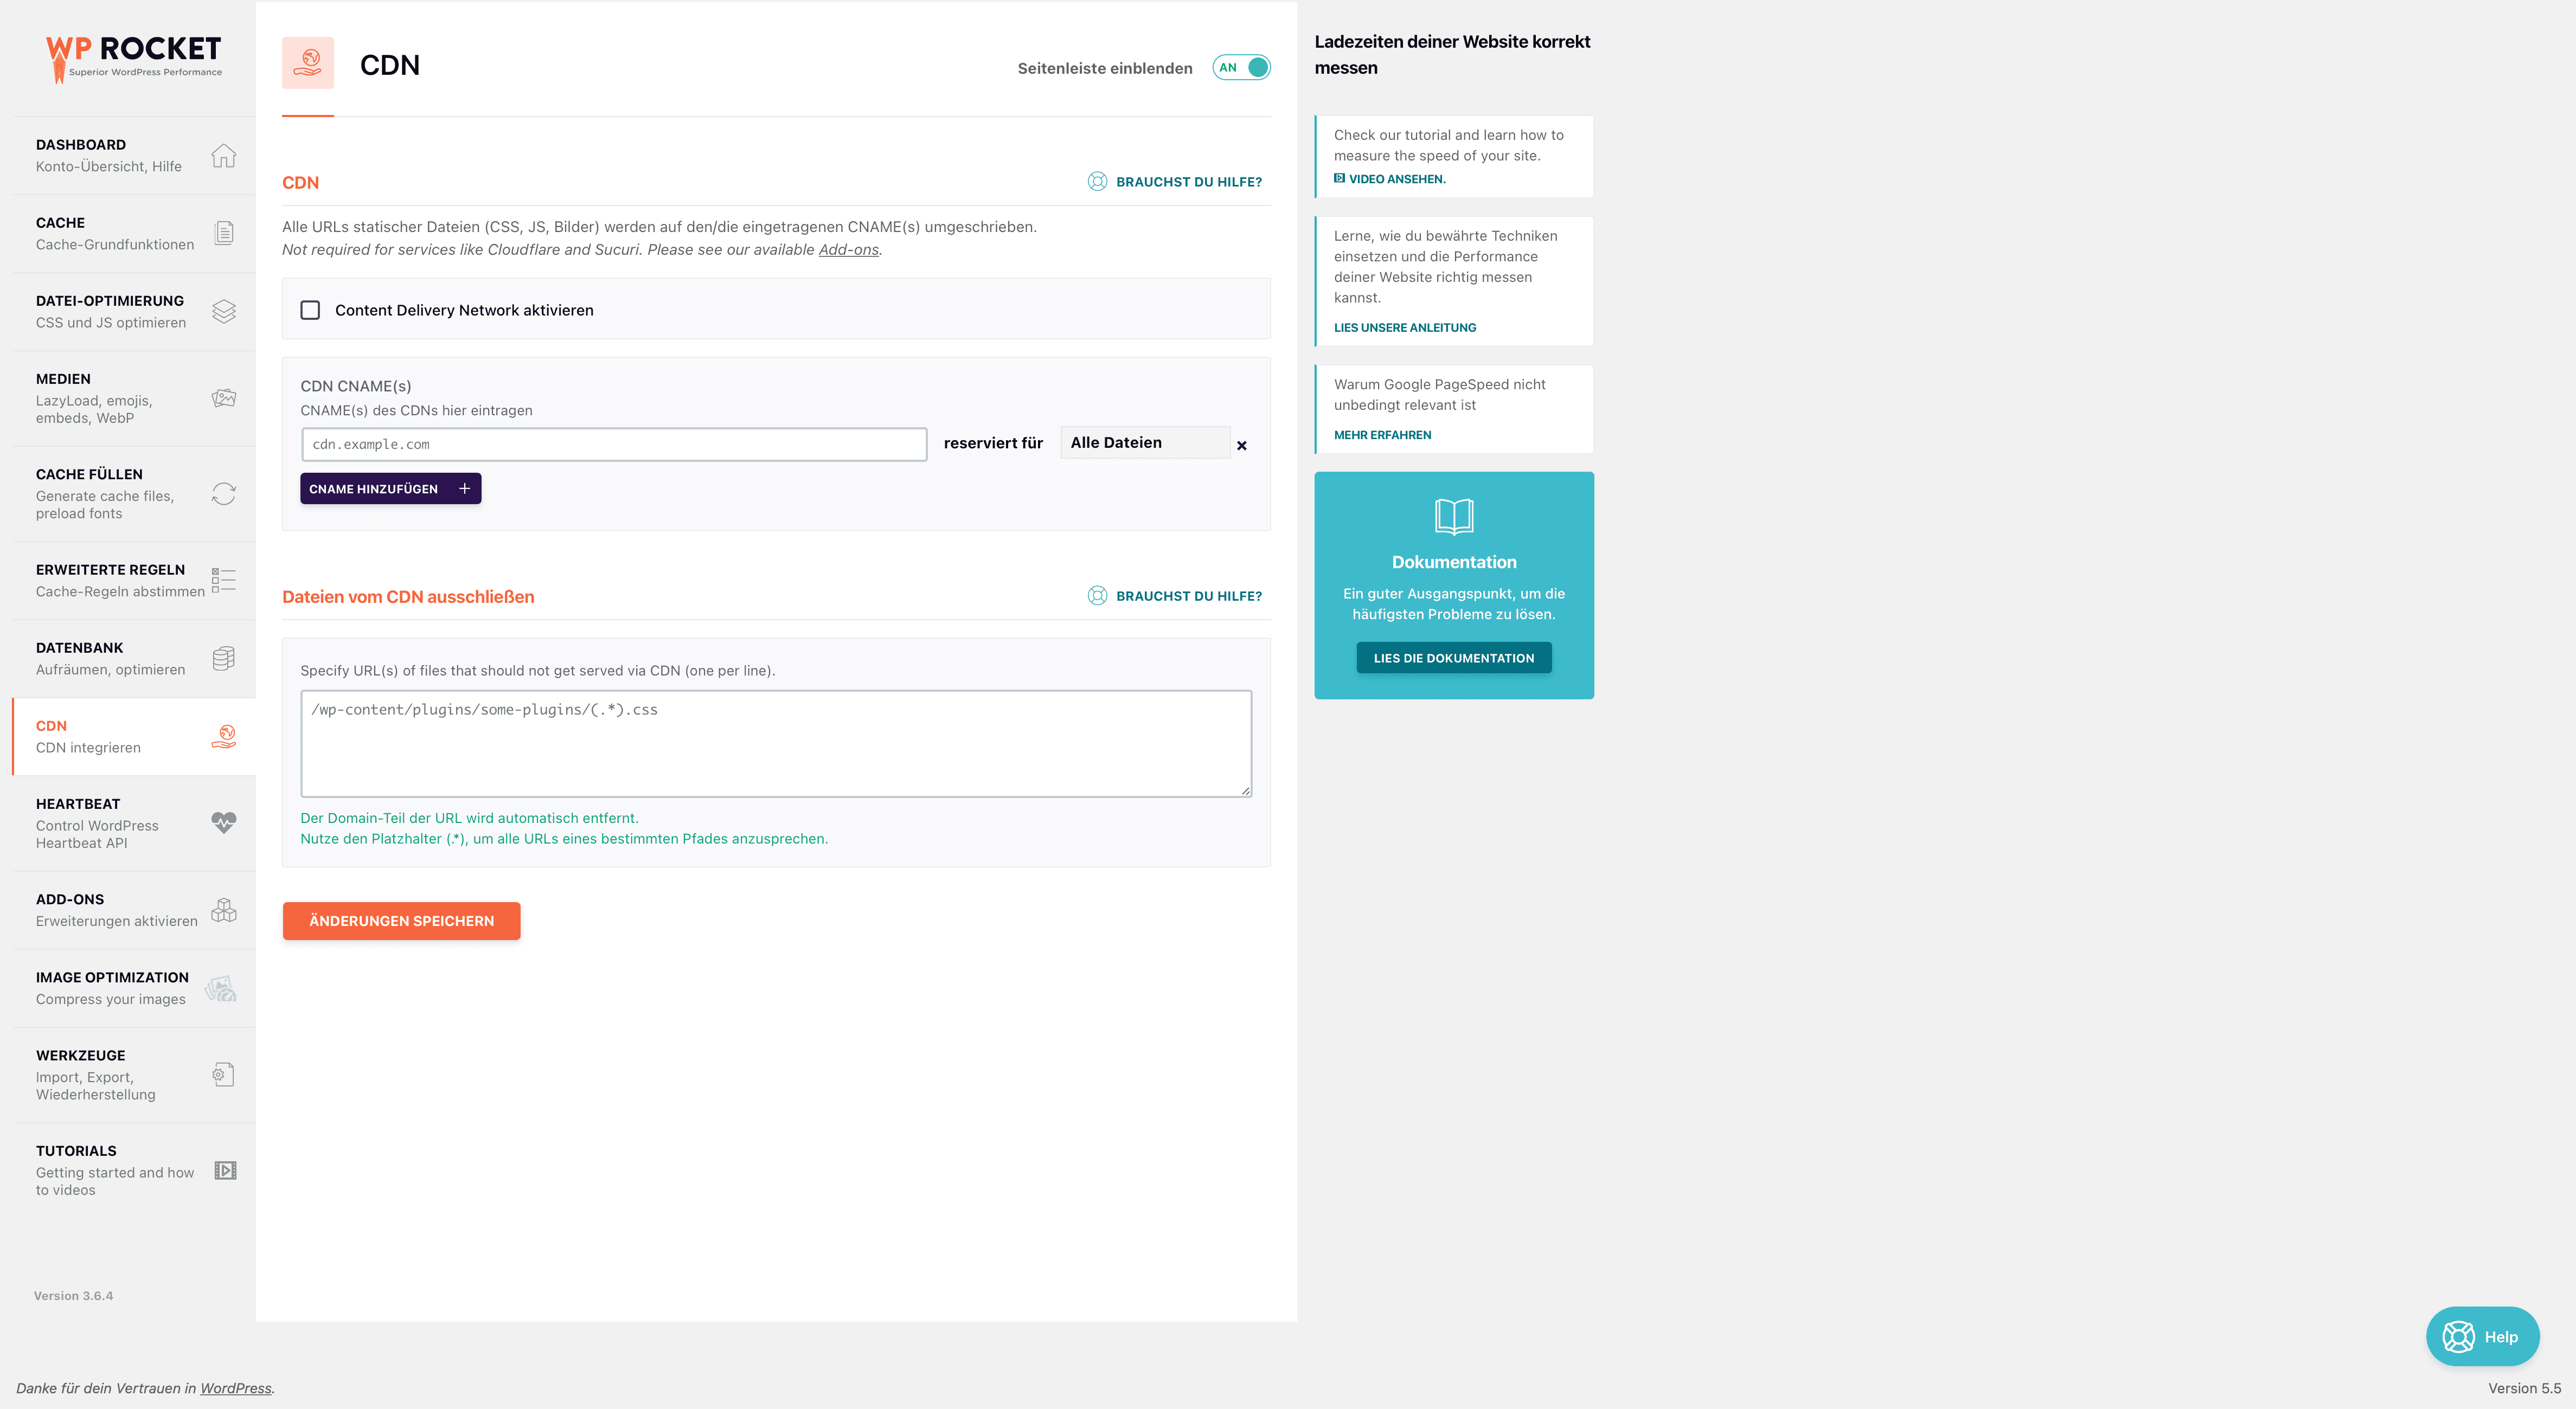Focus the cdn.example.com CNAME input
Image resolution: width=2576 pixels, height=1409 pixels.
pyautogui.click(x=614, y=444)
